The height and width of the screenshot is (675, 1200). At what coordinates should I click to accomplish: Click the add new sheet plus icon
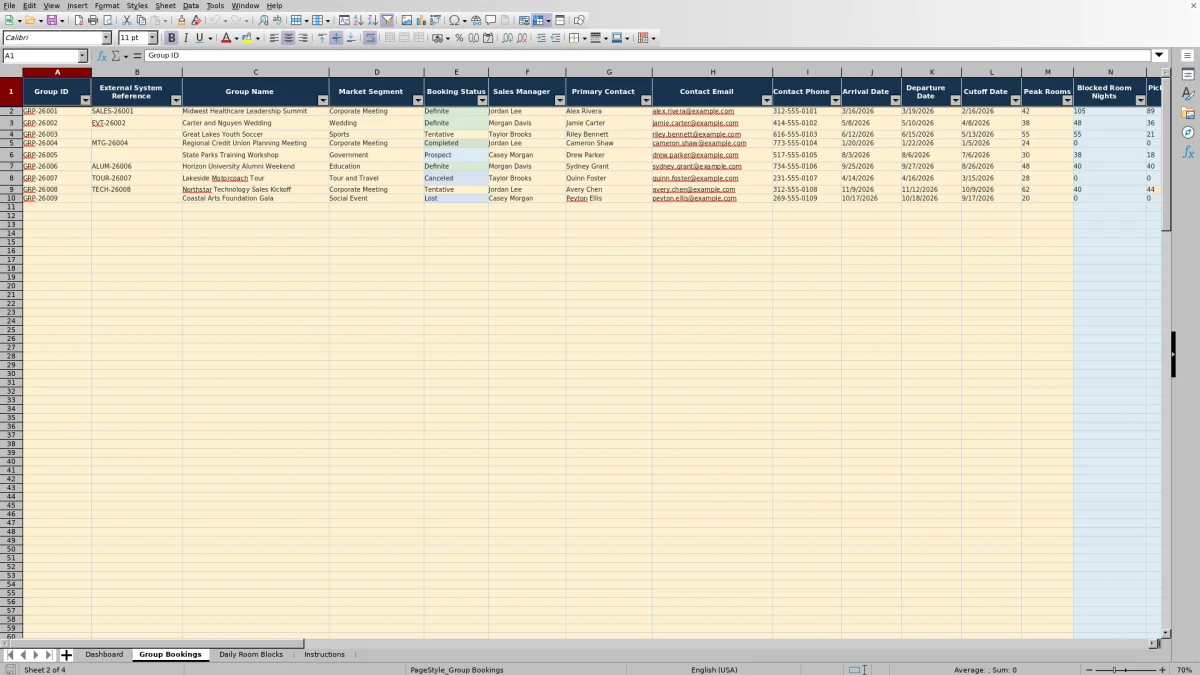[x=67, y=655]
